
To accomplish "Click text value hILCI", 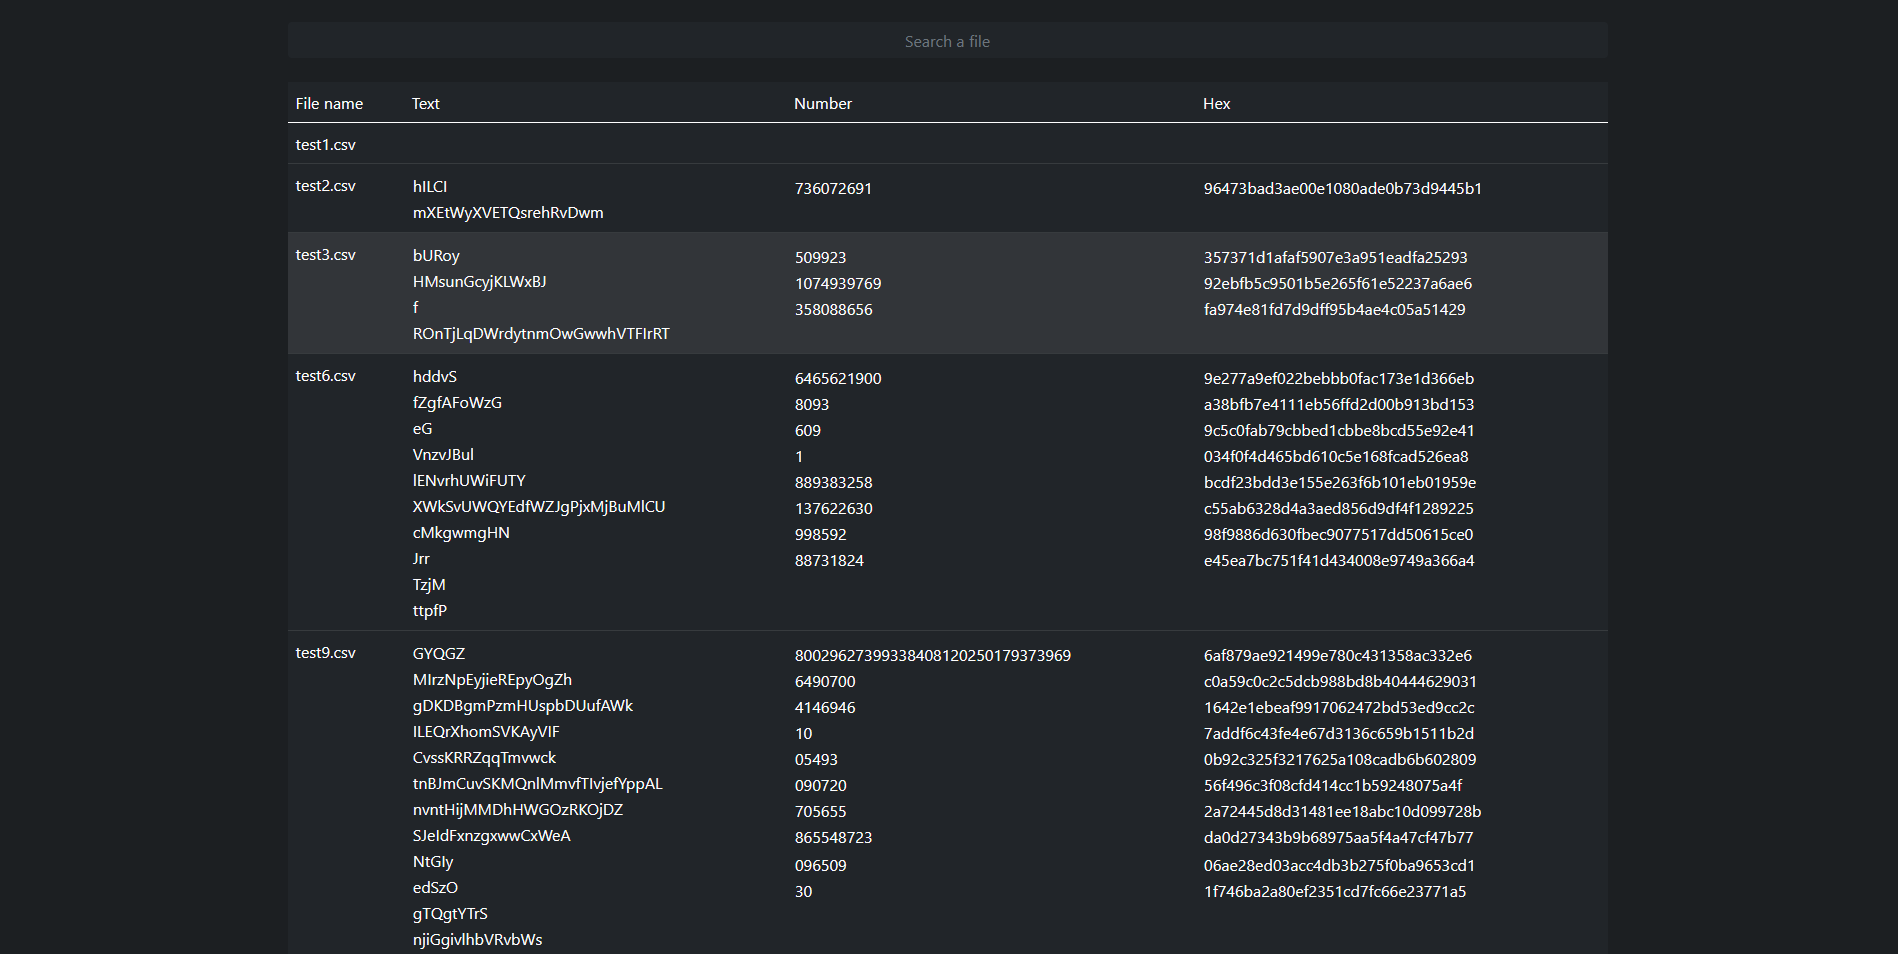I will pyautogui.click(x=430, y=187).
